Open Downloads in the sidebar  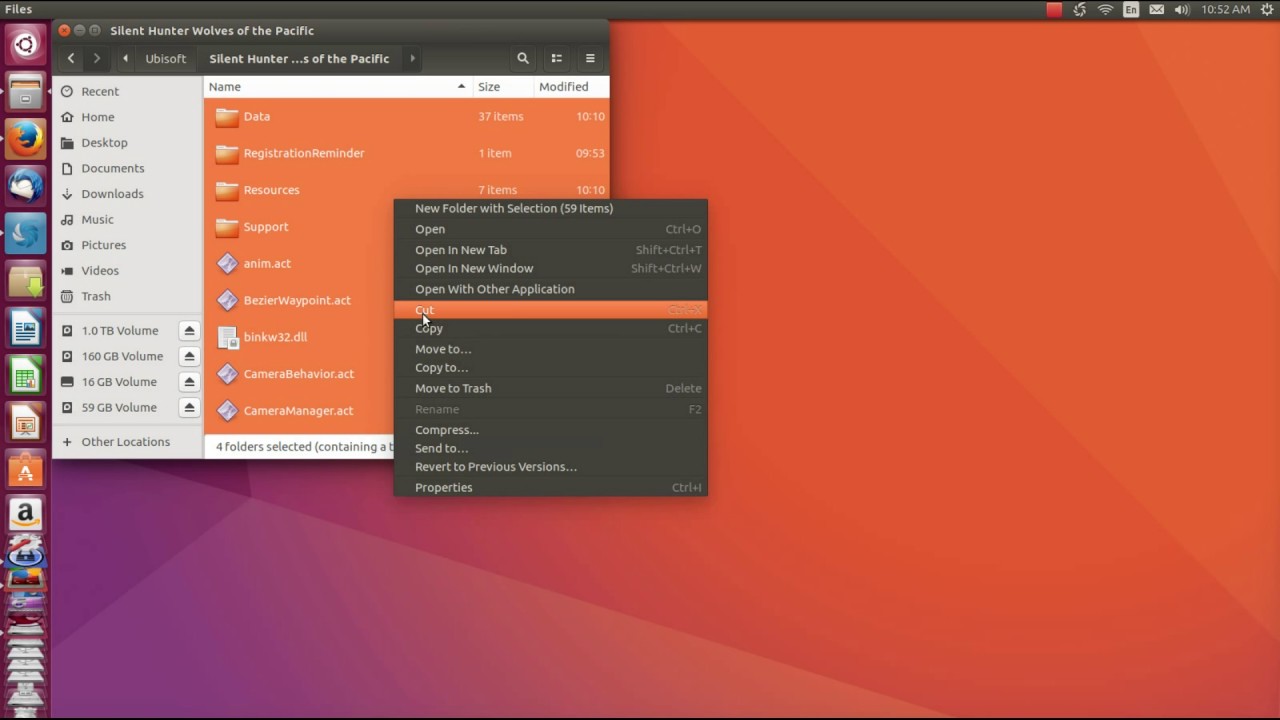pos(128,194)
